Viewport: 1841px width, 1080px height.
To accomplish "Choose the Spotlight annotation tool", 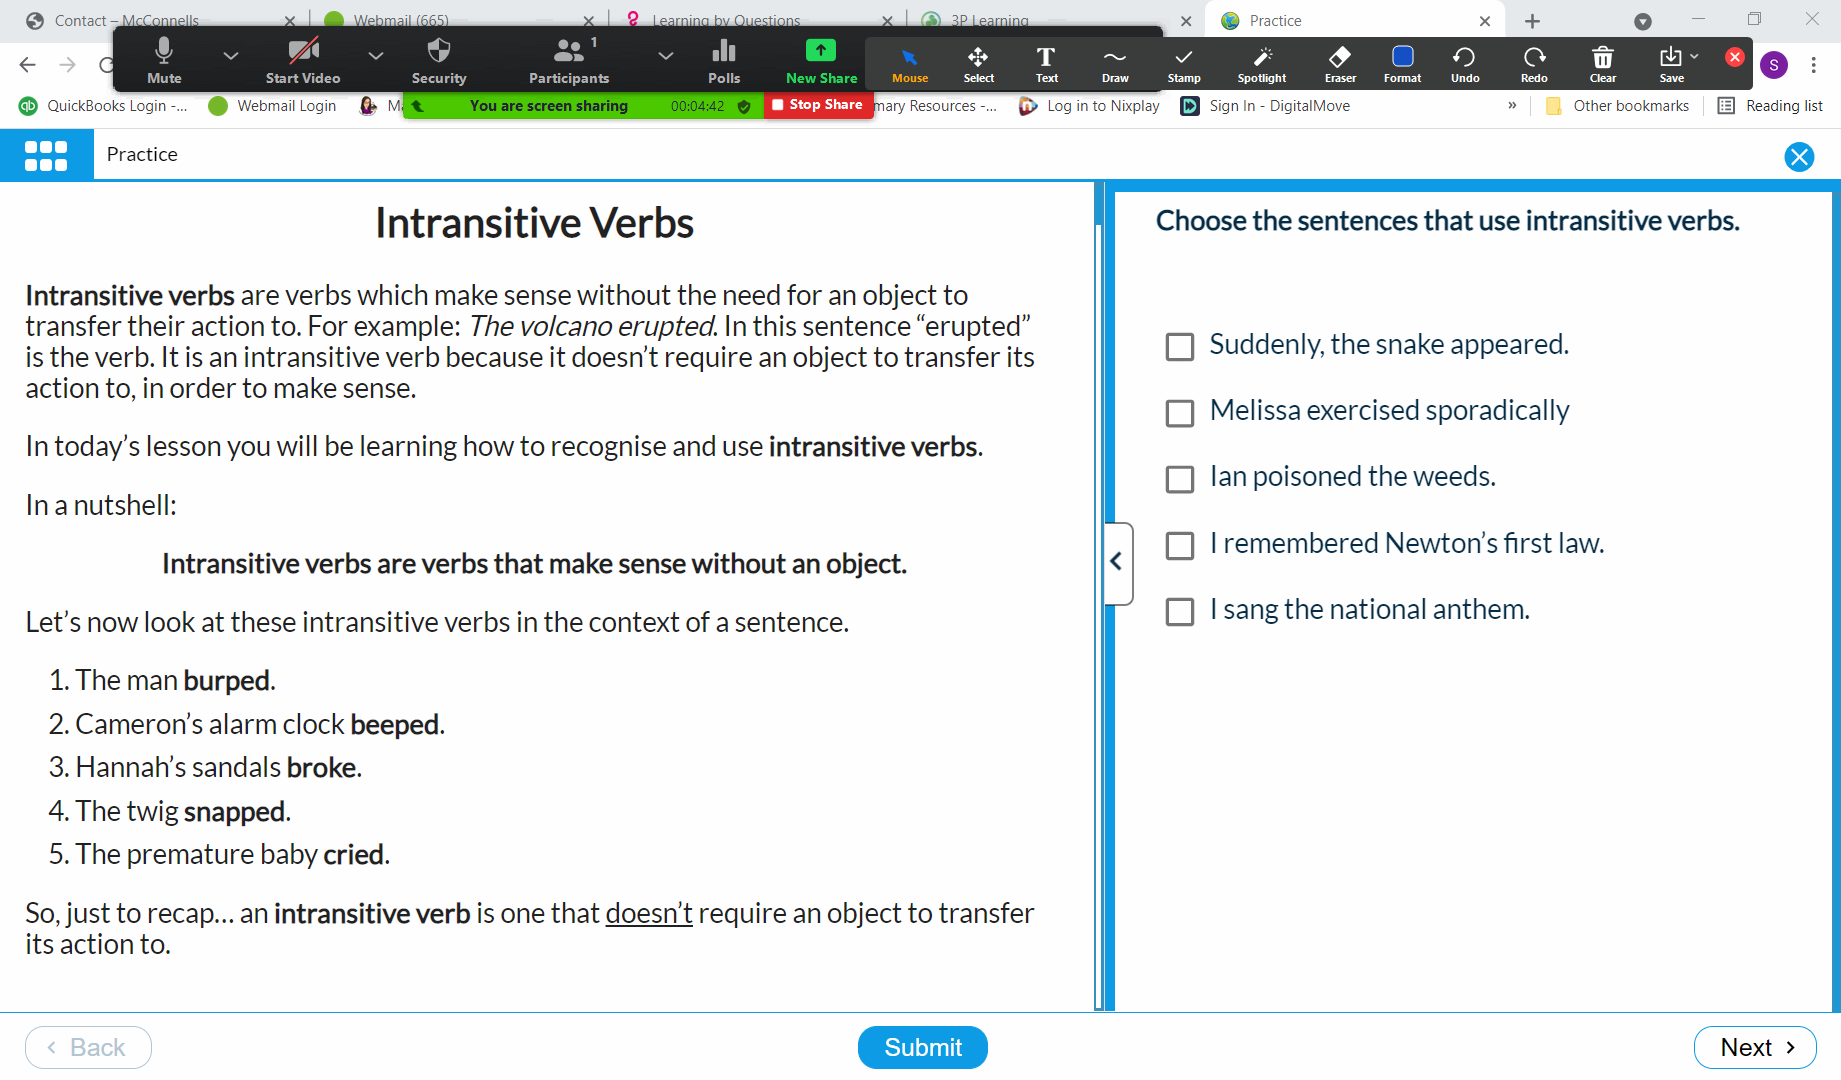I will click(x=1261, y=63).
